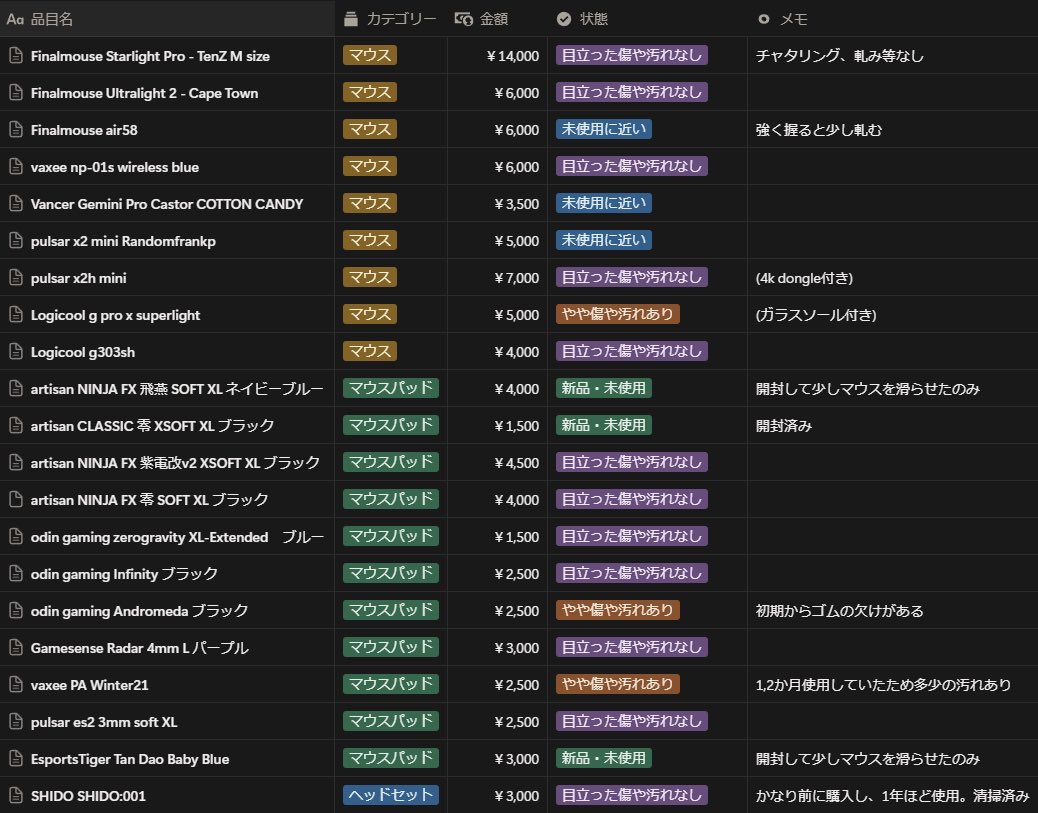Click マウスパッド tag for artisan NINJA FX 飛燕
This screenshot has width=1038, height=813.
click(391, 388)
